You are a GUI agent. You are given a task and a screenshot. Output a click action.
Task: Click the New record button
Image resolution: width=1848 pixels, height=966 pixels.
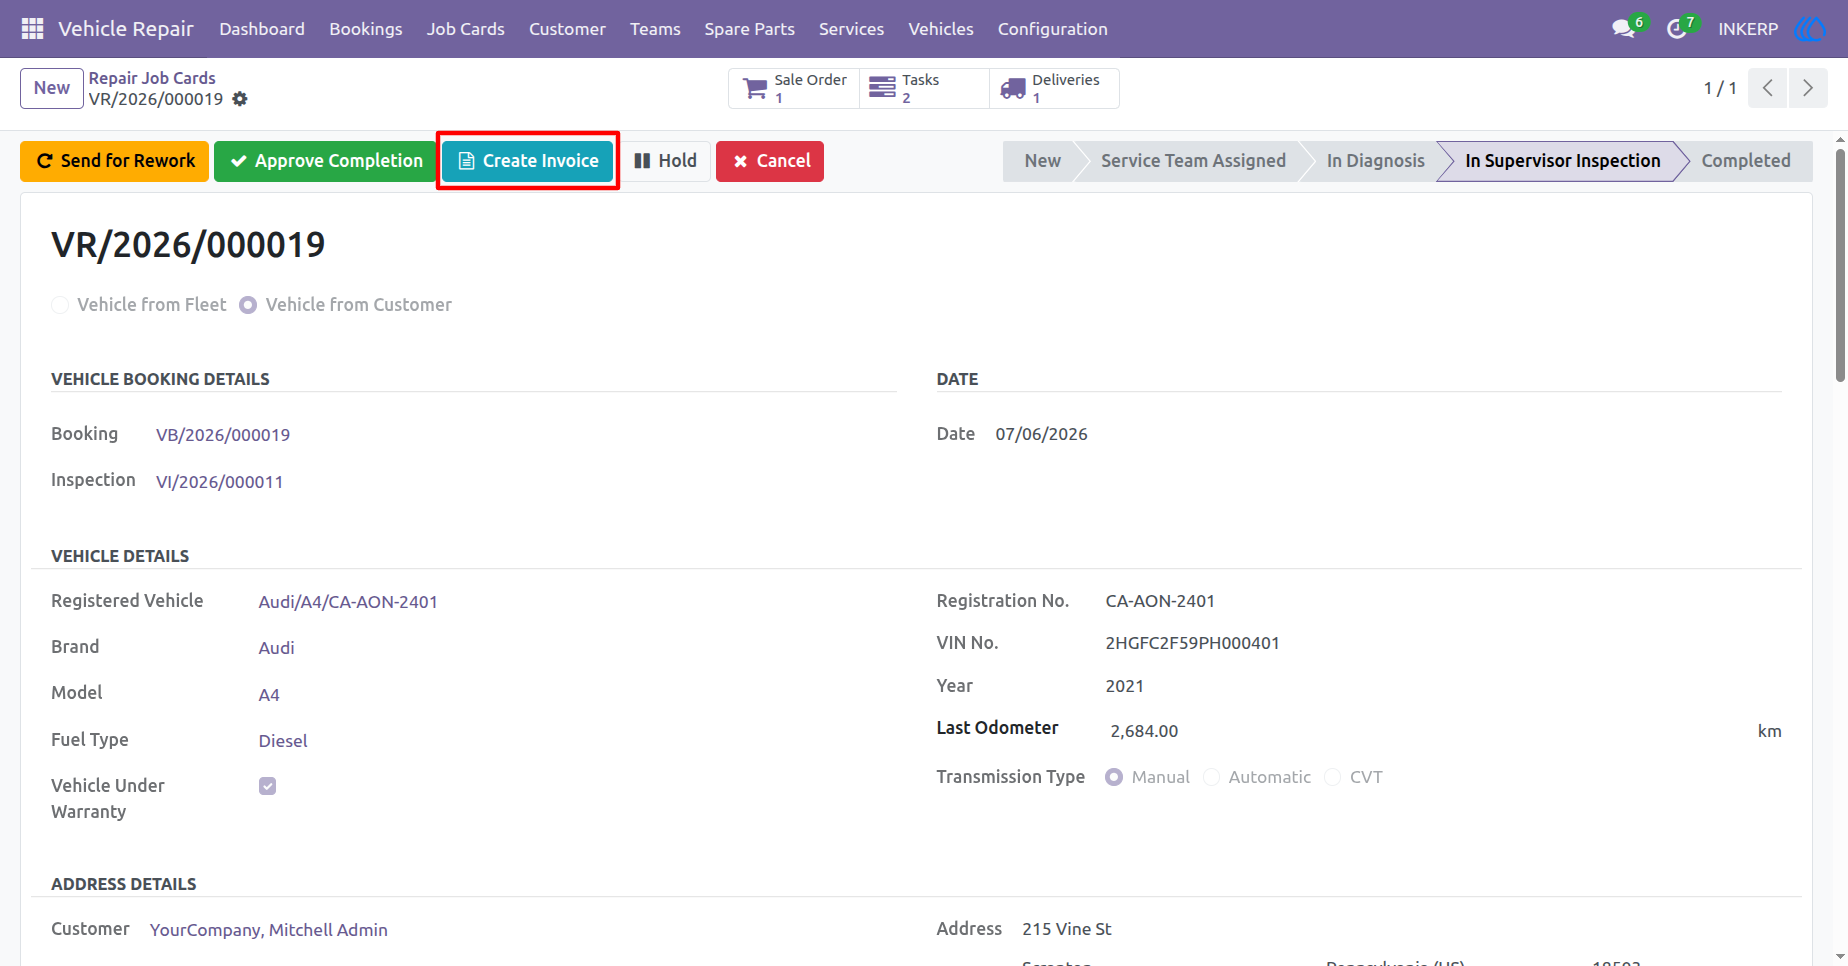[x=52, y=88]
